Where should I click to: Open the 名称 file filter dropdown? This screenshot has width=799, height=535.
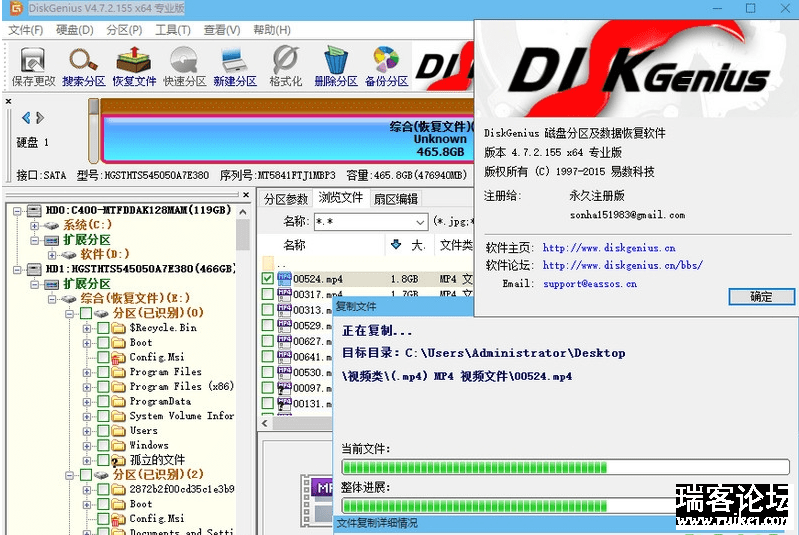420,222
